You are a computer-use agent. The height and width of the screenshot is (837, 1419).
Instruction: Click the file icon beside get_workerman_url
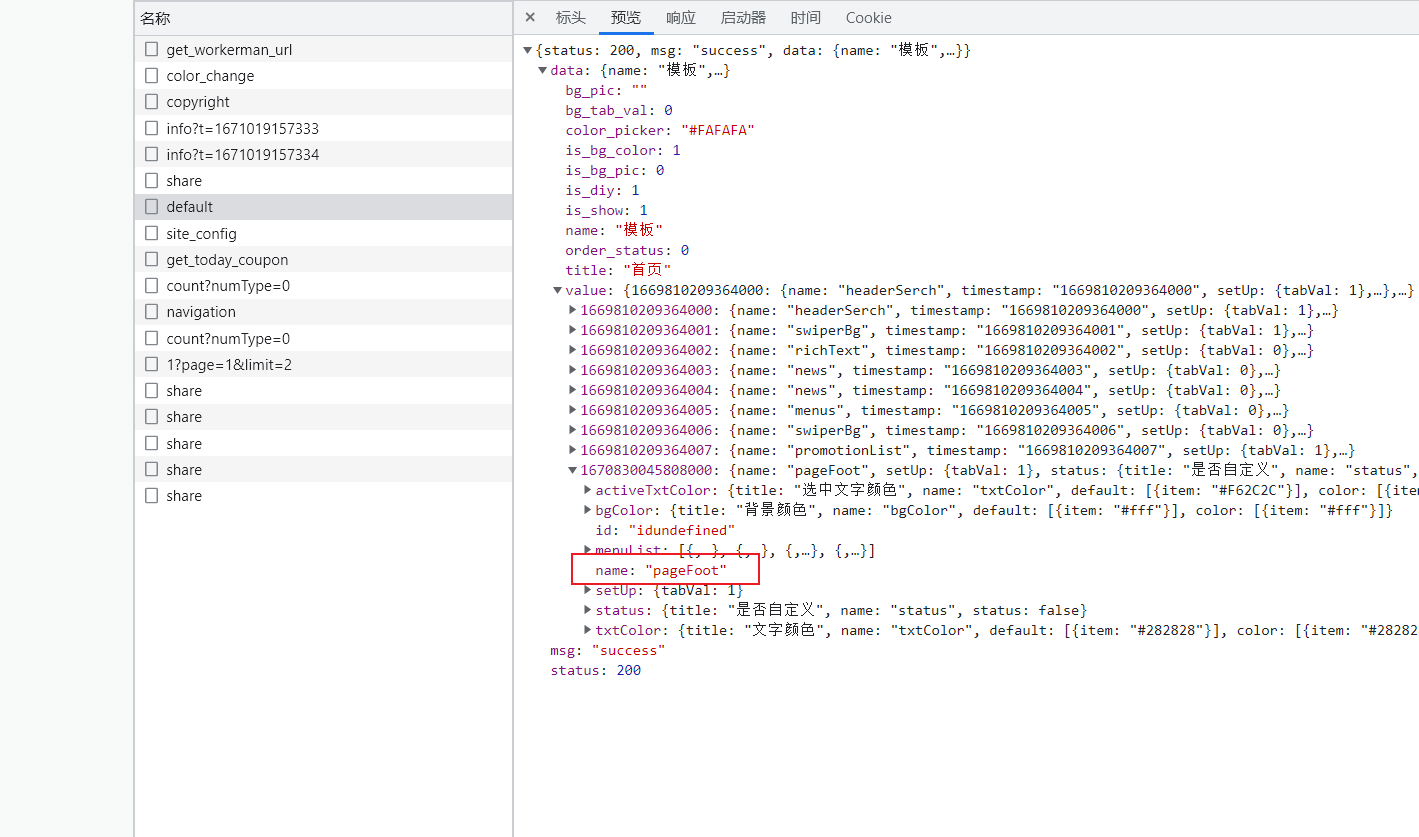tap(151, 49)
